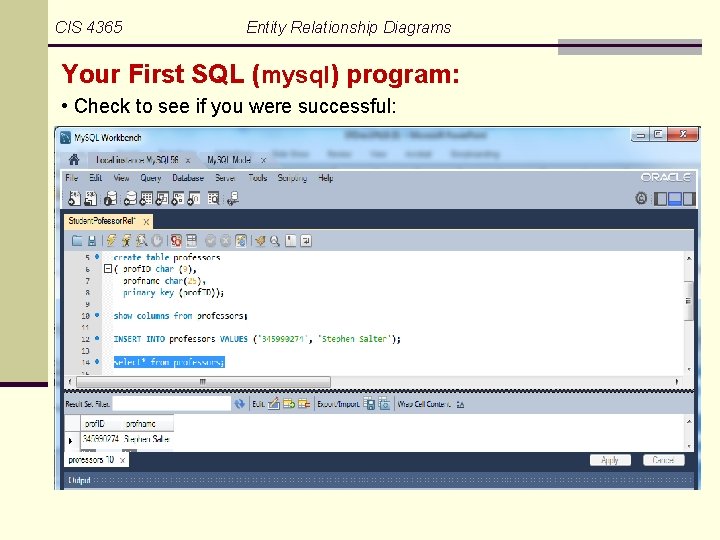Toggle the left sidebar panel icon

[x=660, y=199]
